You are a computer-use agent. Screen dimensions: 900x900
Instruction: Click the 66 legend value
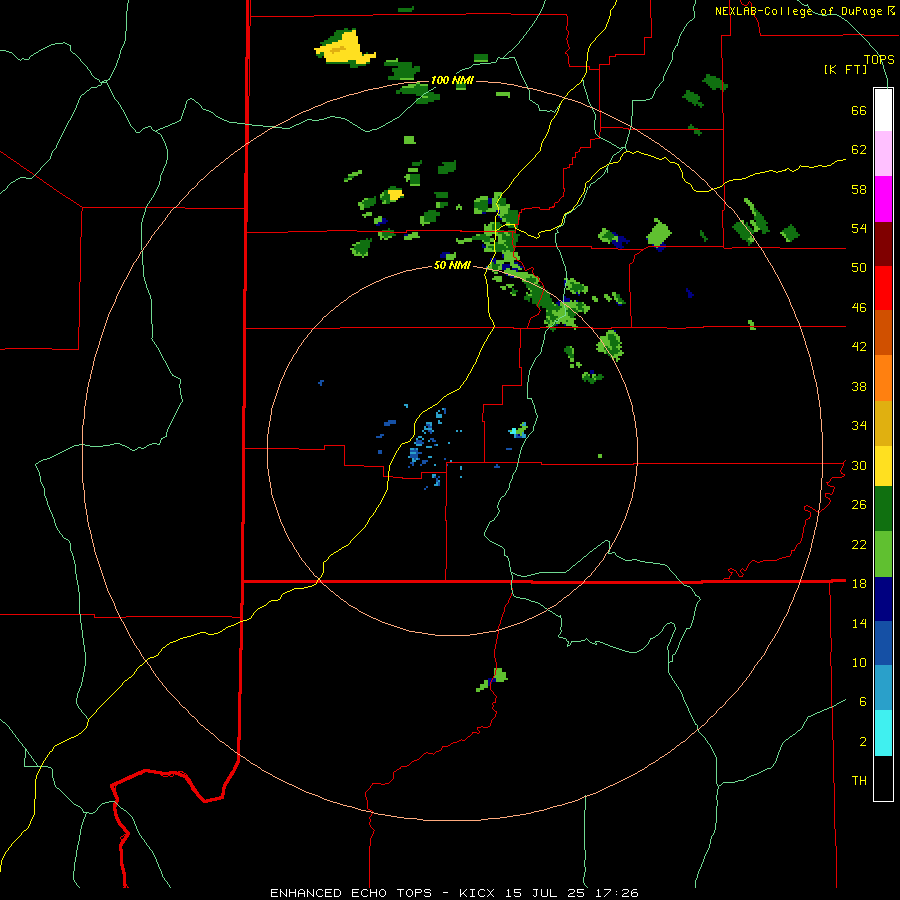point(859,110)
